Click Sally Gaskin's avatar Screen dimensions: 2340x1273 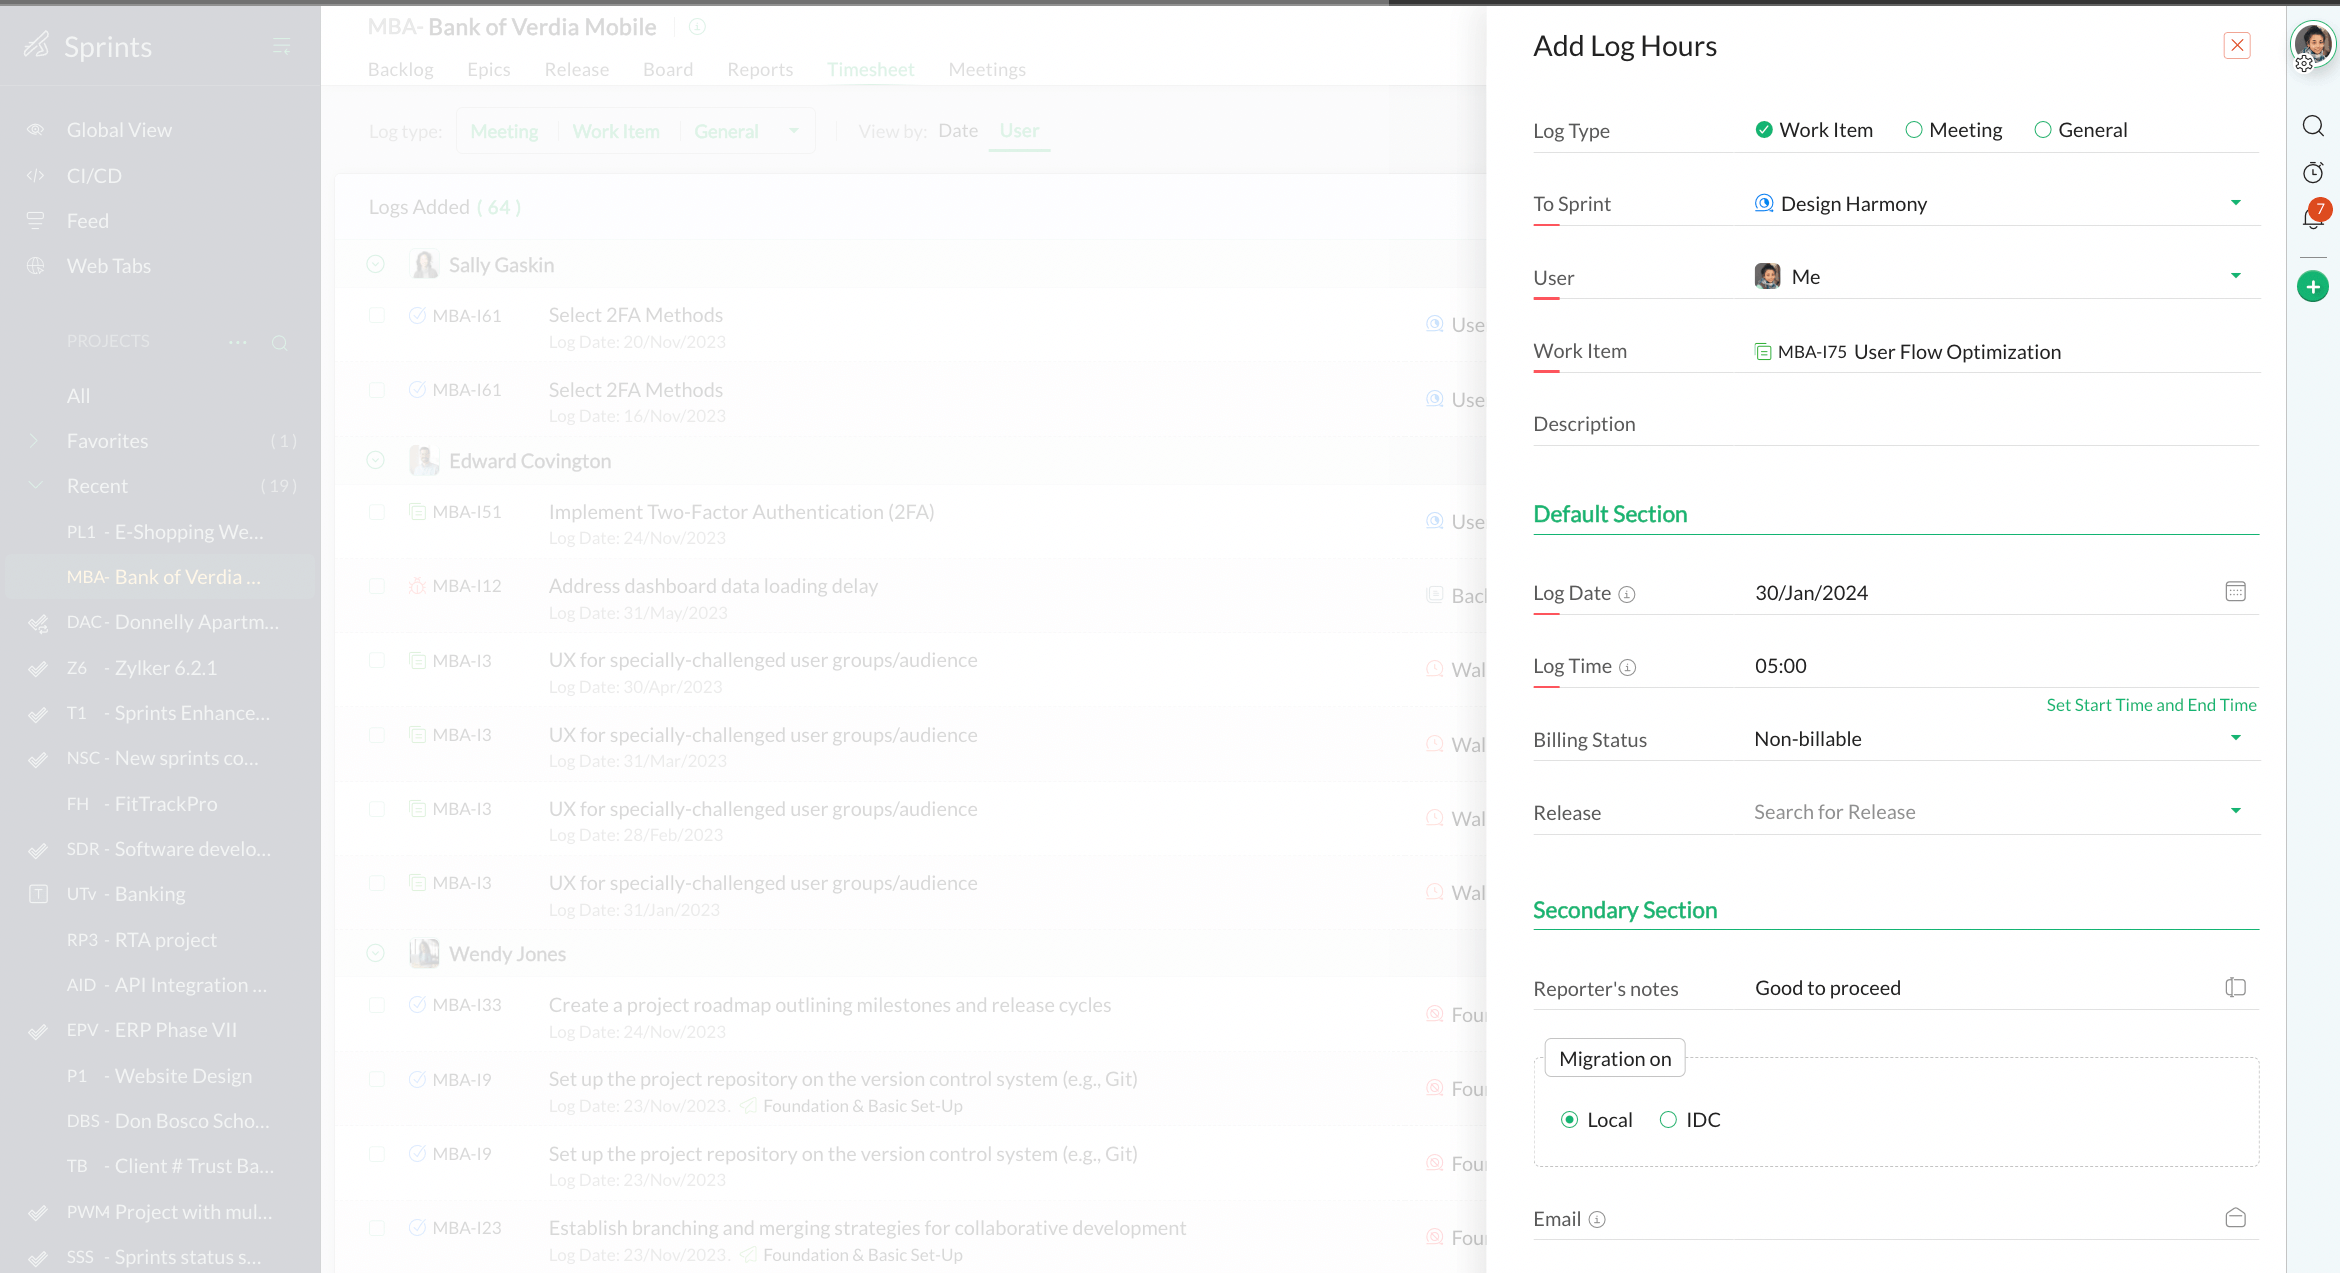click(425, 265)
